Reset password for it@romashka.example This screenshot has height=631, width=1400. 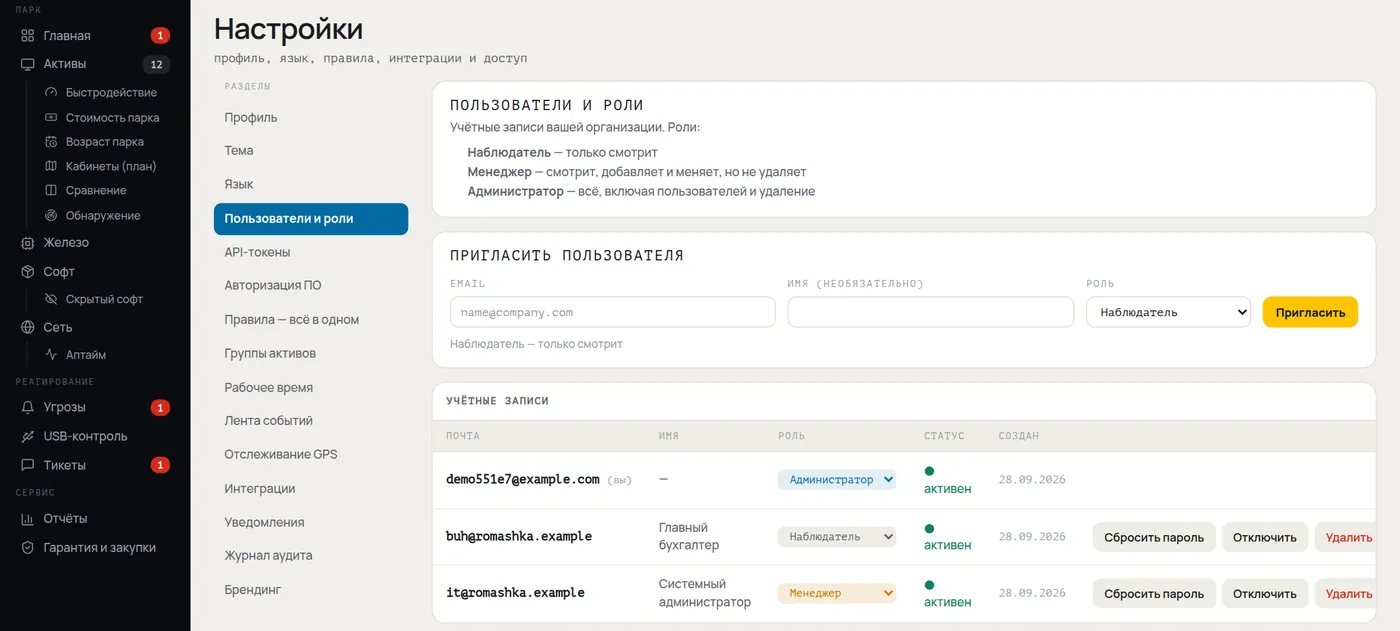coord(1154,593)
